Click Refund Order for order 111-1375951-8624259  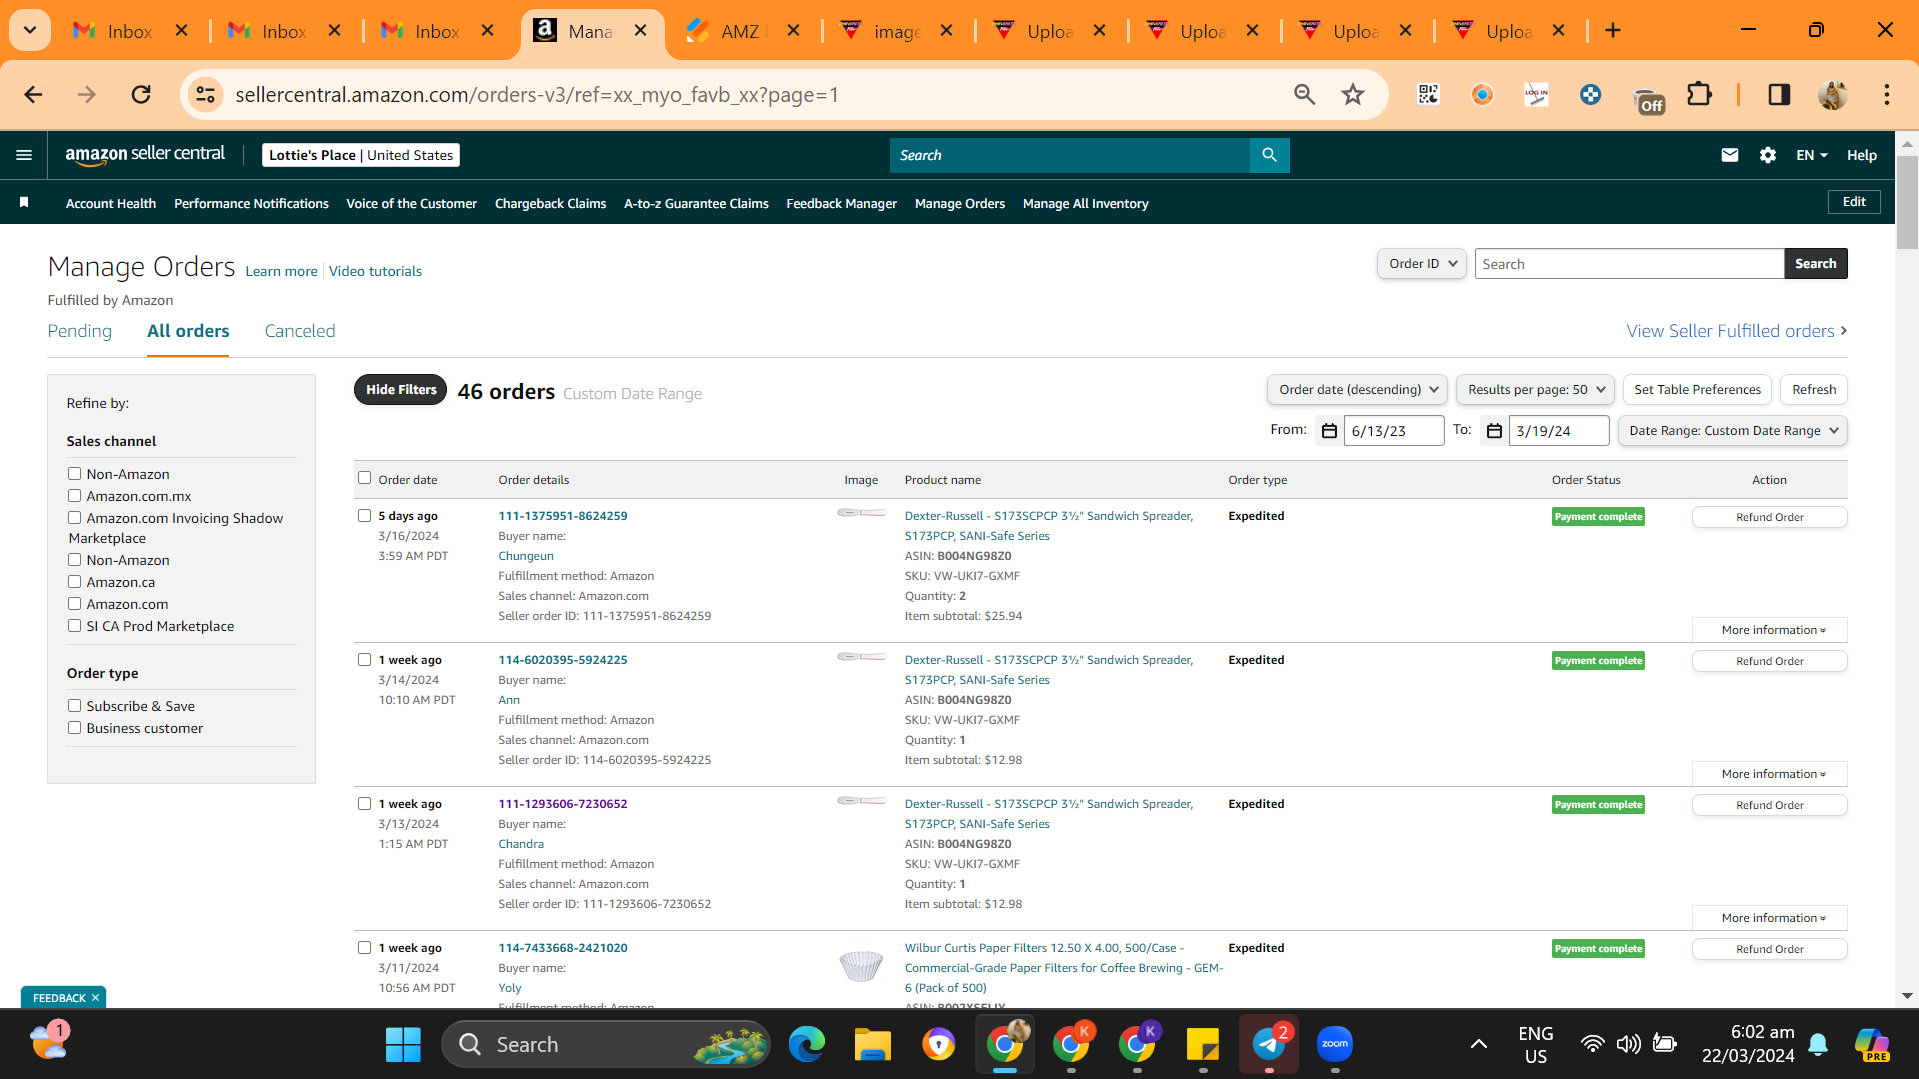pos(1769,517)
